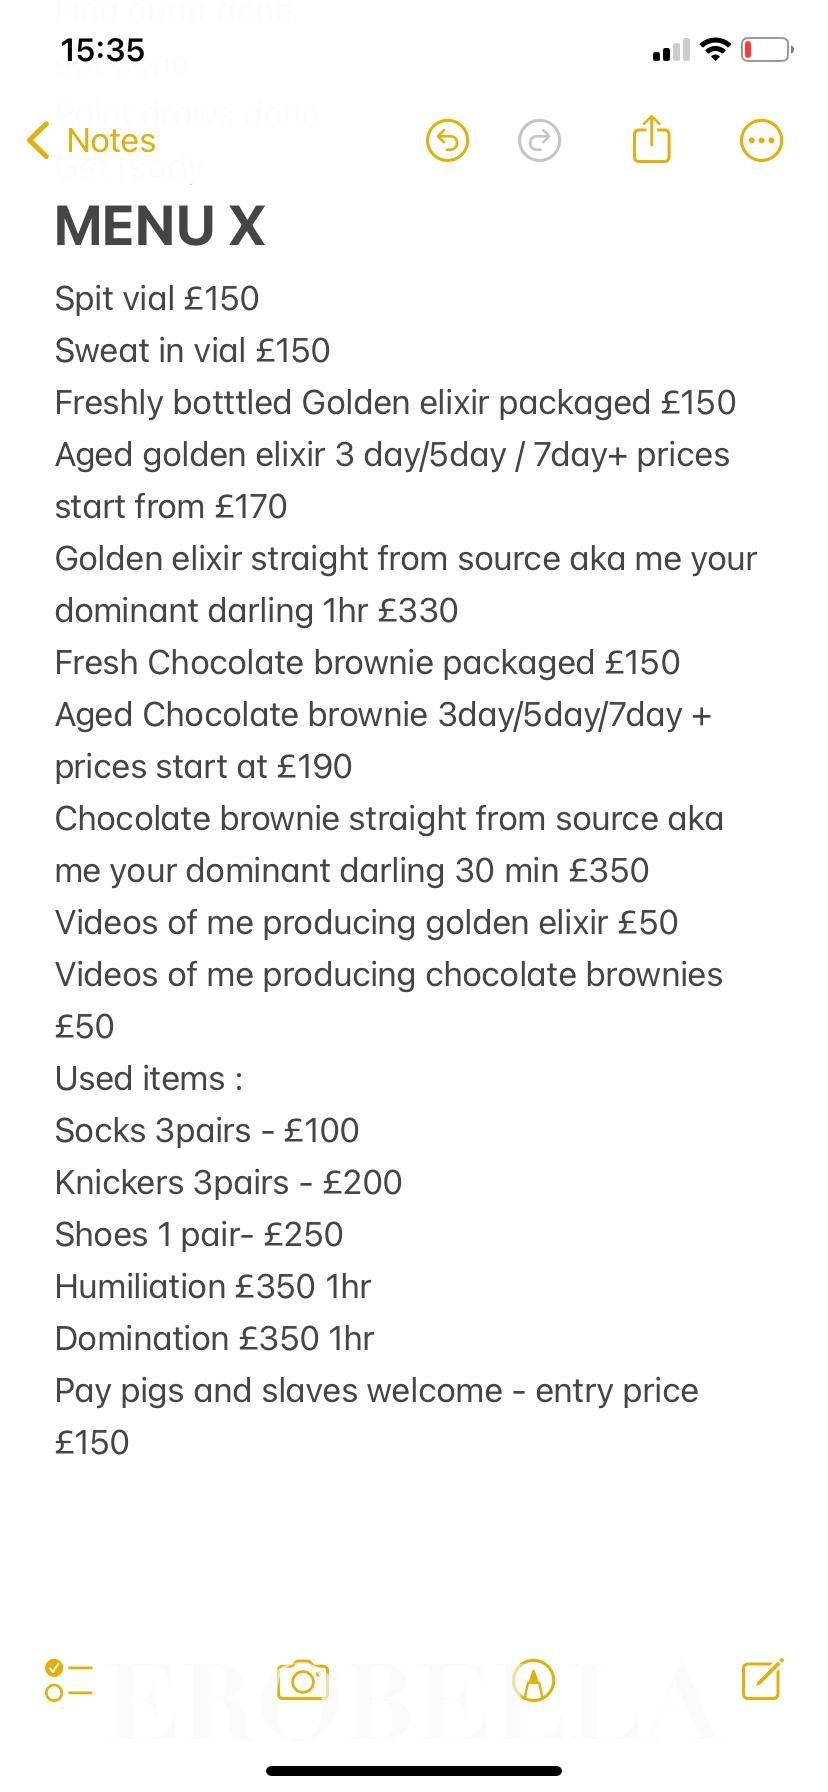Tap the Sweat in vial £150 line

click(x=193, y=351)
